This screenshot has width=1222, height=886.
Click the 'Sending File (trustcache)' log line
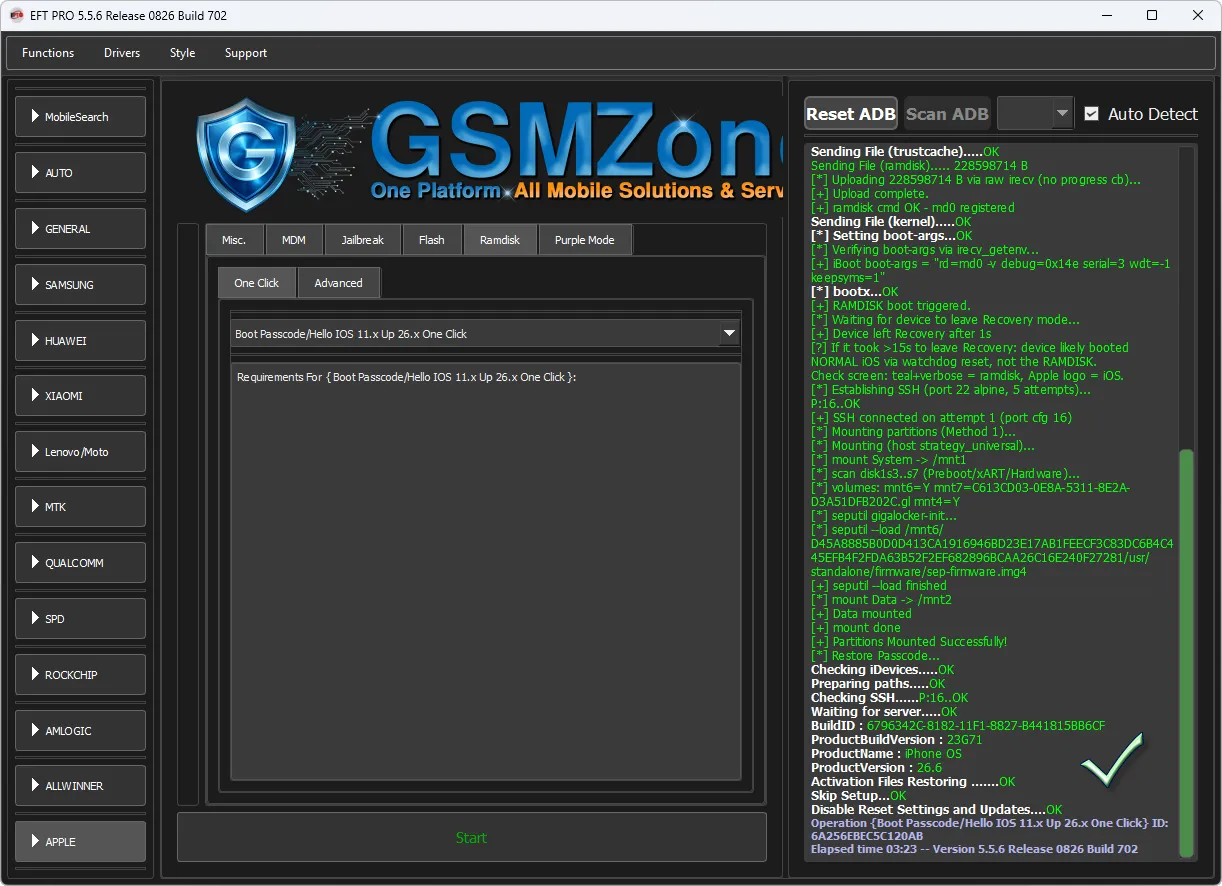coord(905,152)
